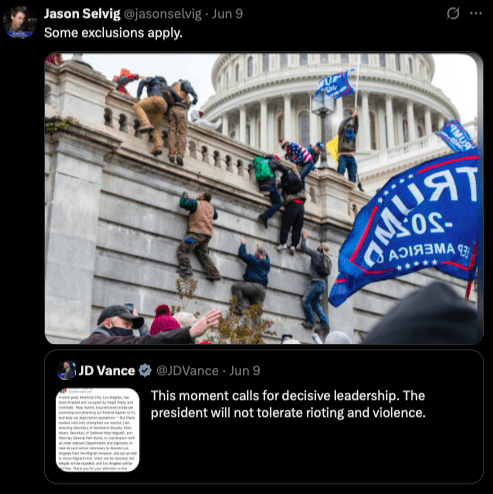Open the three-dot more options menu
The width and height of the screenshot is (493, 494).
pos(476,13)
